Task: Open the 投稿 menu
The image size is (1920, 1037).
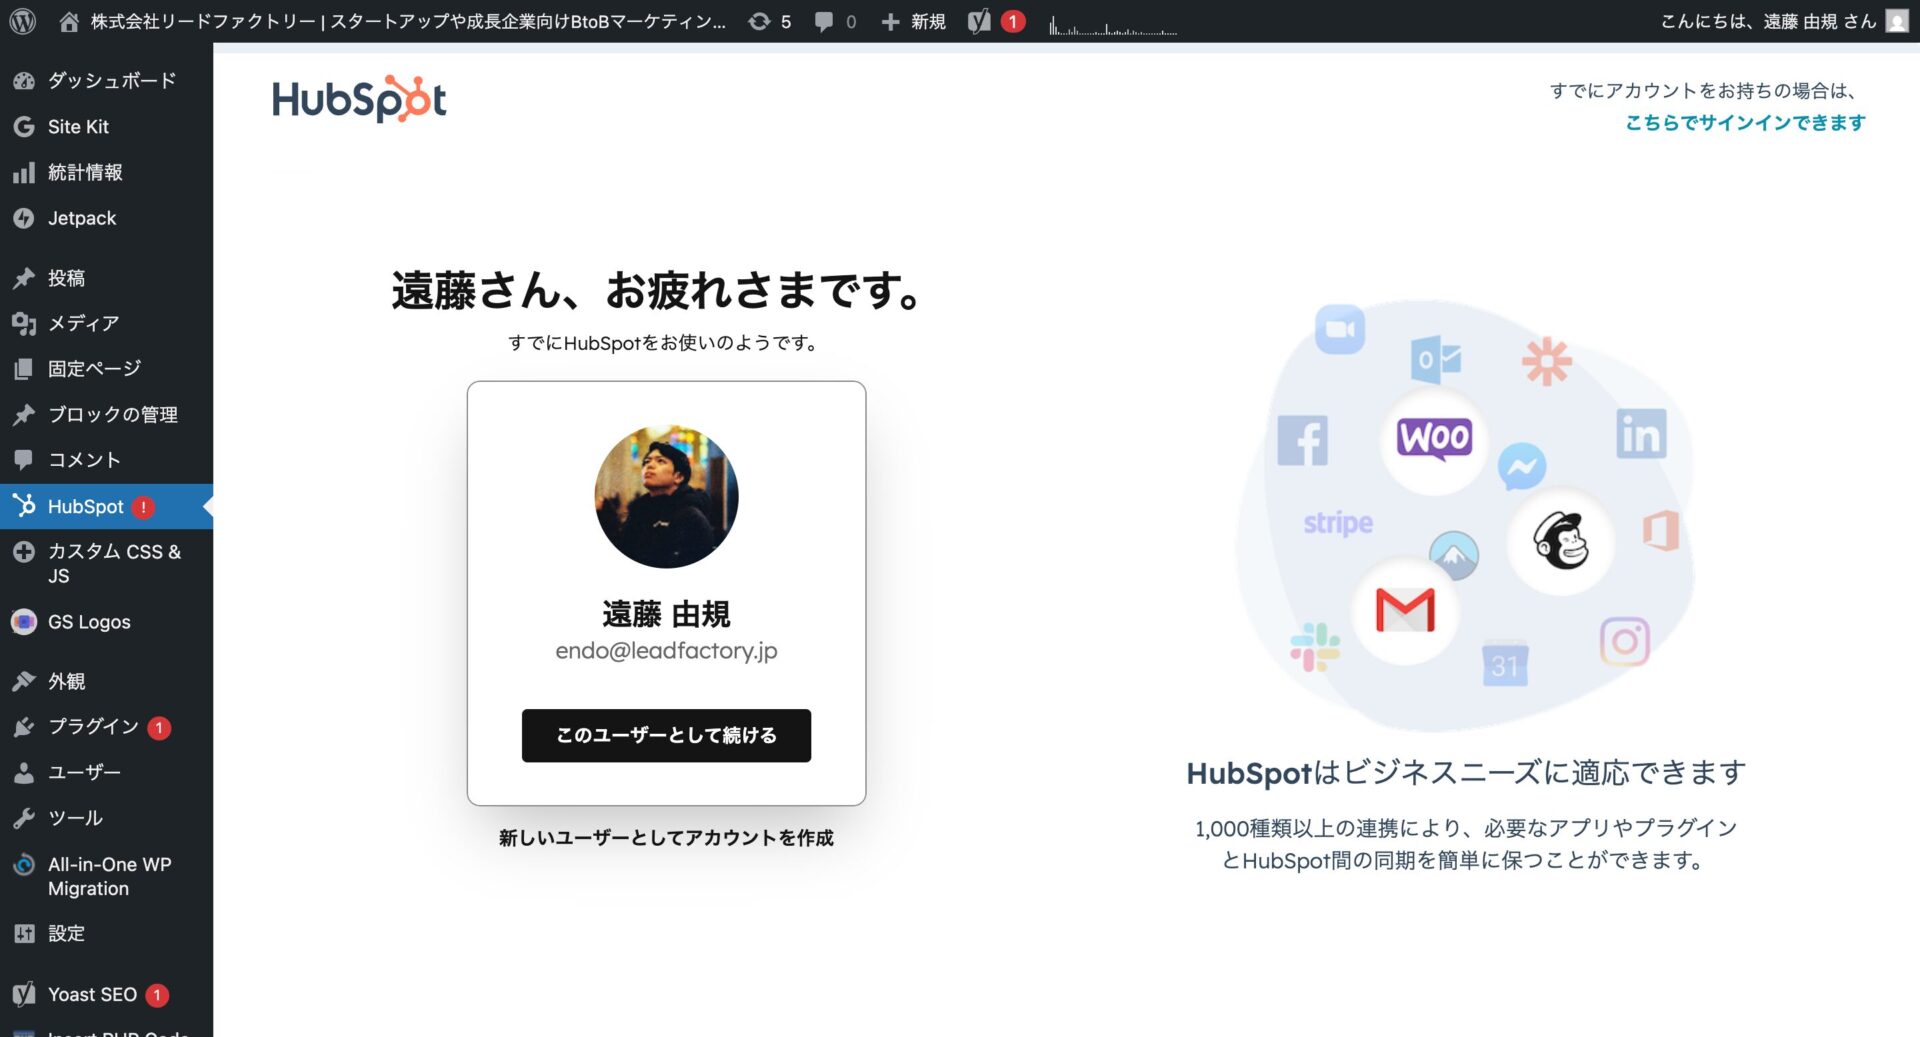Action: point(66,278)
